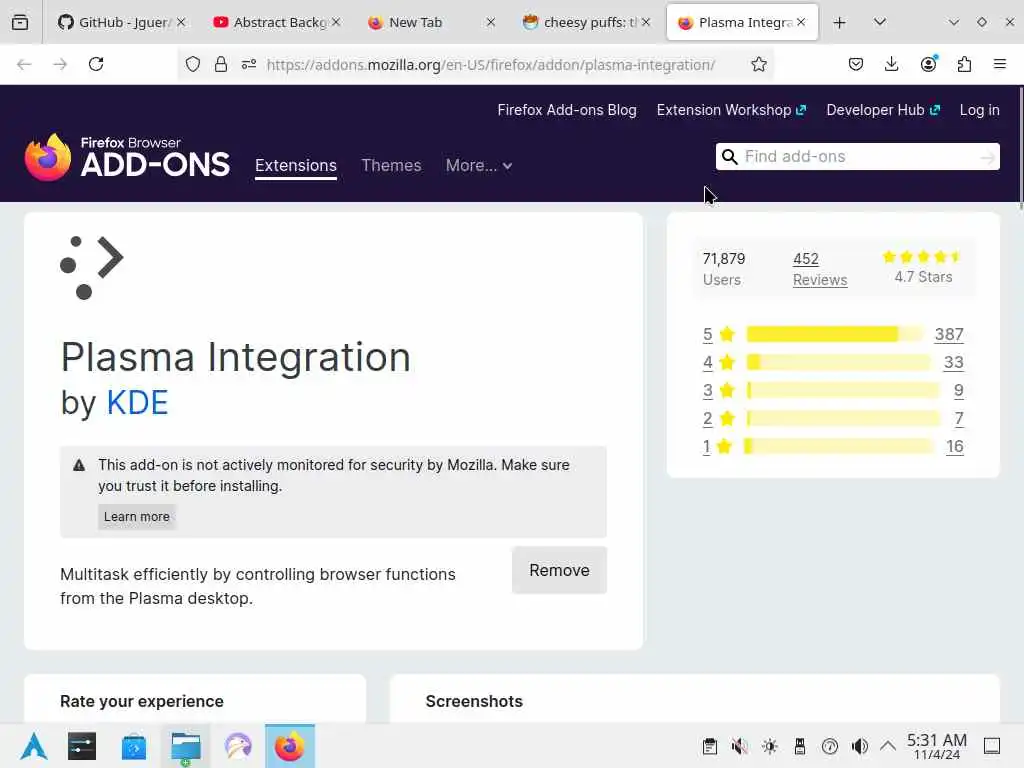Open KDE author link

[x=137, y=402]
